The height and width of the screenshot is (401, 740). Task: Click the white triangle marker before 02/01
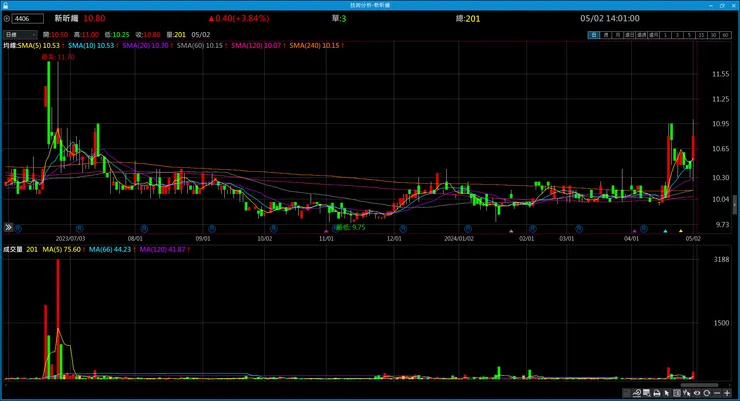511,231
